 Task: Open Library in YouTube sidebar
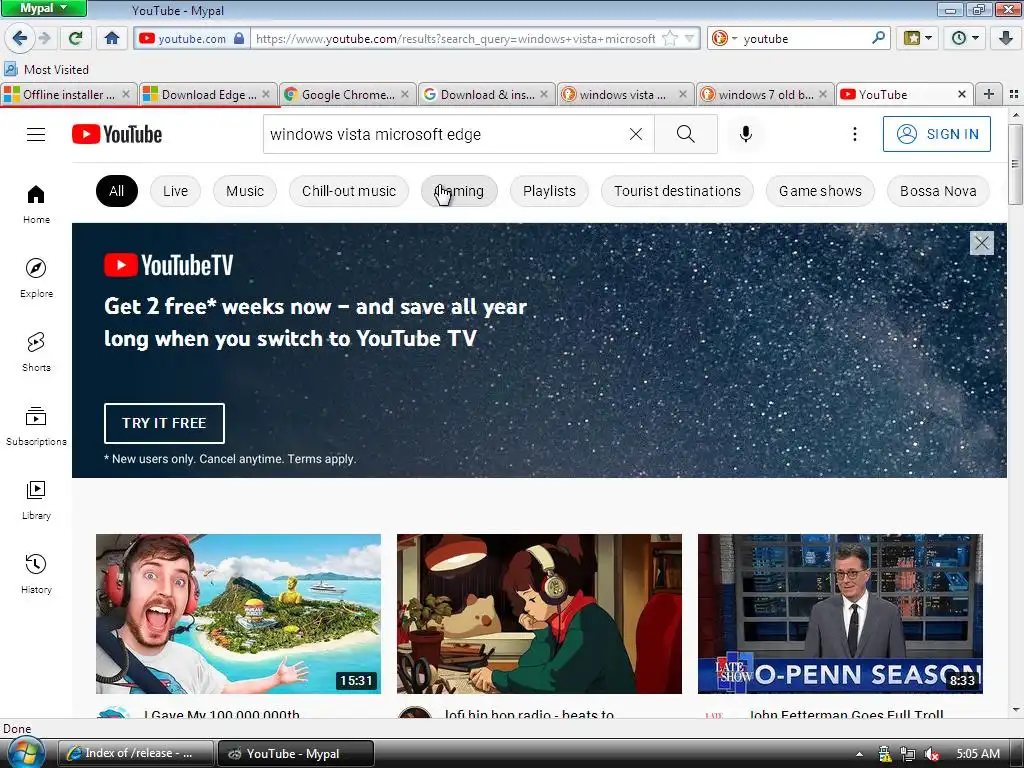pyautogui.click(x=36, y=500)
